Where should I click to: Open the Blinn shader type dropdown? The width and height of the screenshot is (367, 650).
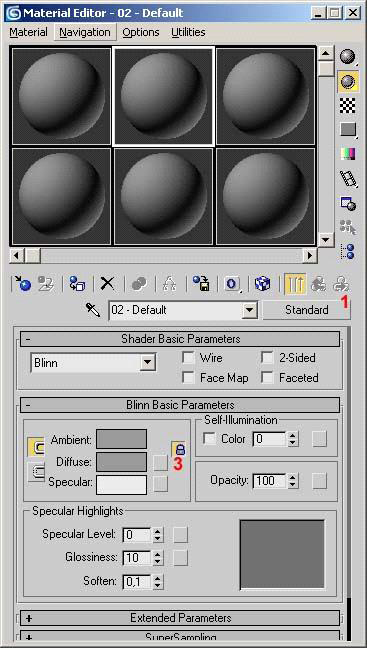click(147, 363)
